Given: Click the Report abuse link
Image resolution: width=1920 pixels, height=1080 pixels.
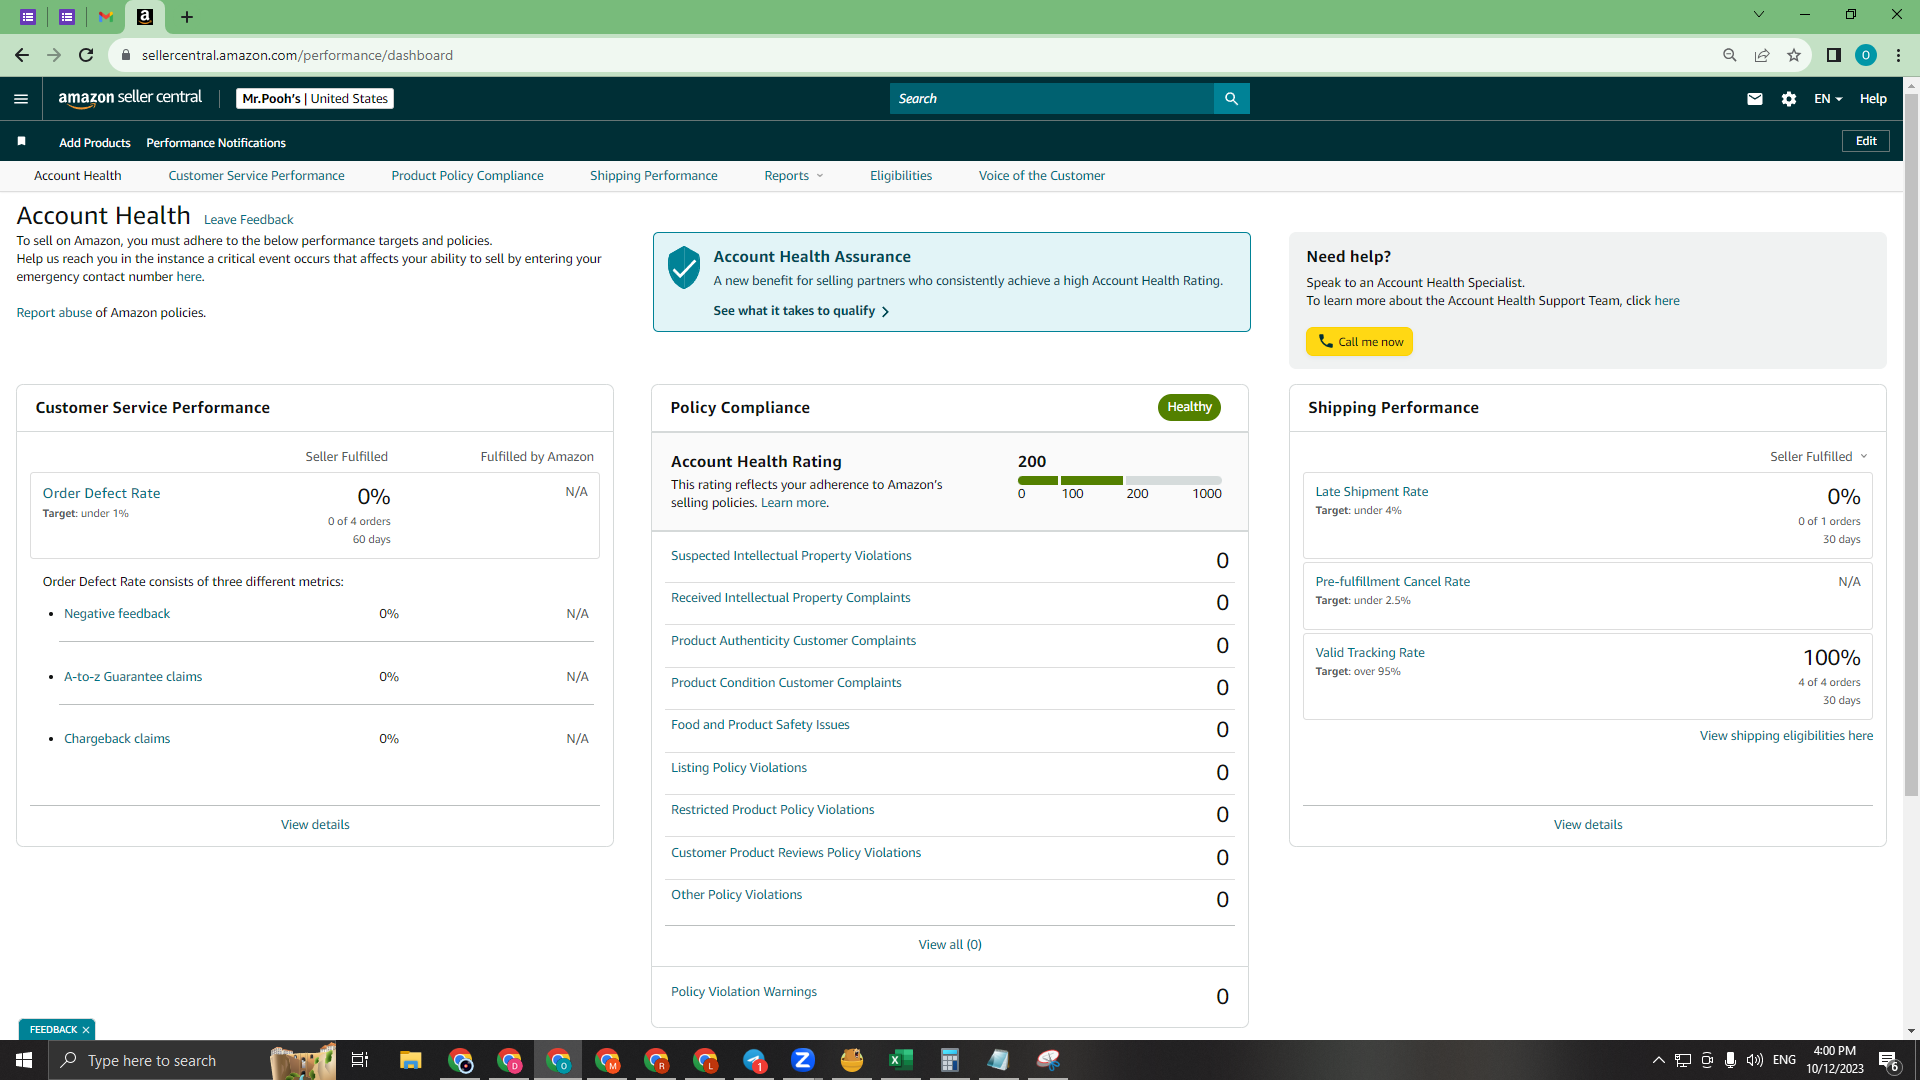Looking at the screenshot, I should (54, 312).
